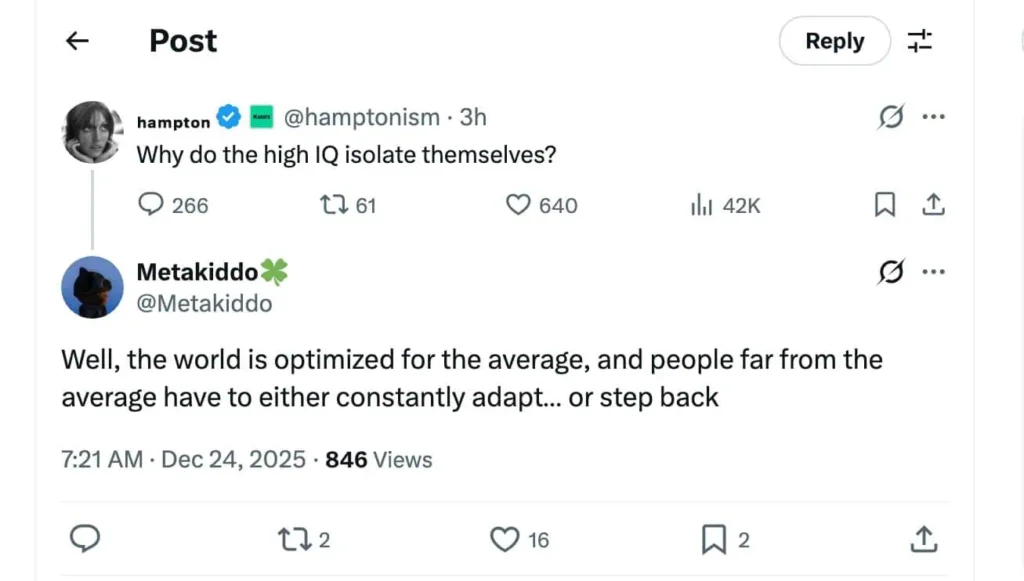Viewport: 1024px width, 581px height.
Task: Open more options on Metakiddo's reply
Action: point(934,271)
